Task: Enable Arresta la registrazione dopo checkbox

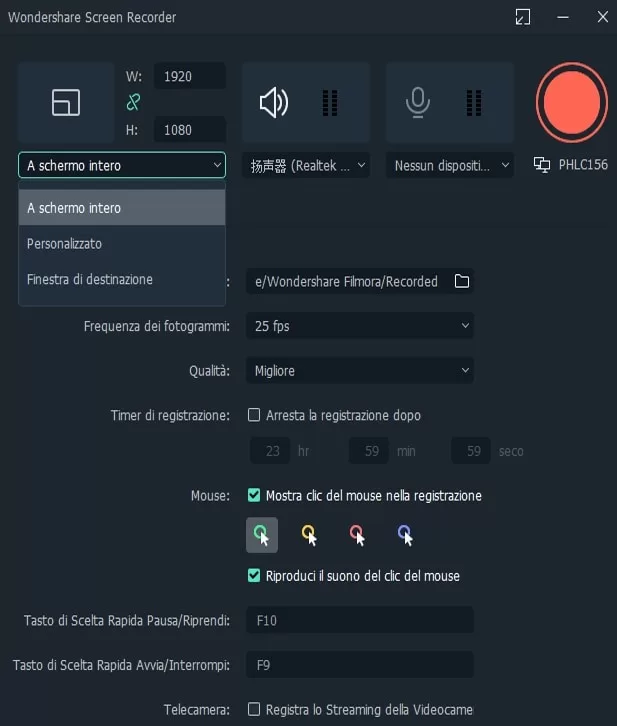Action: pyautogui.click(x=254, y=415)
